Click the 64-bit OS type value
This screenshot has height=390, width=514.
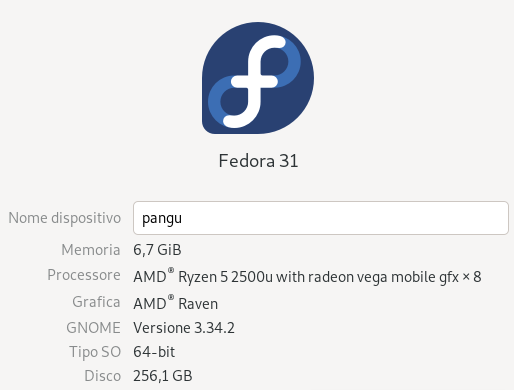pyautogui.click(x=154, y=352)
